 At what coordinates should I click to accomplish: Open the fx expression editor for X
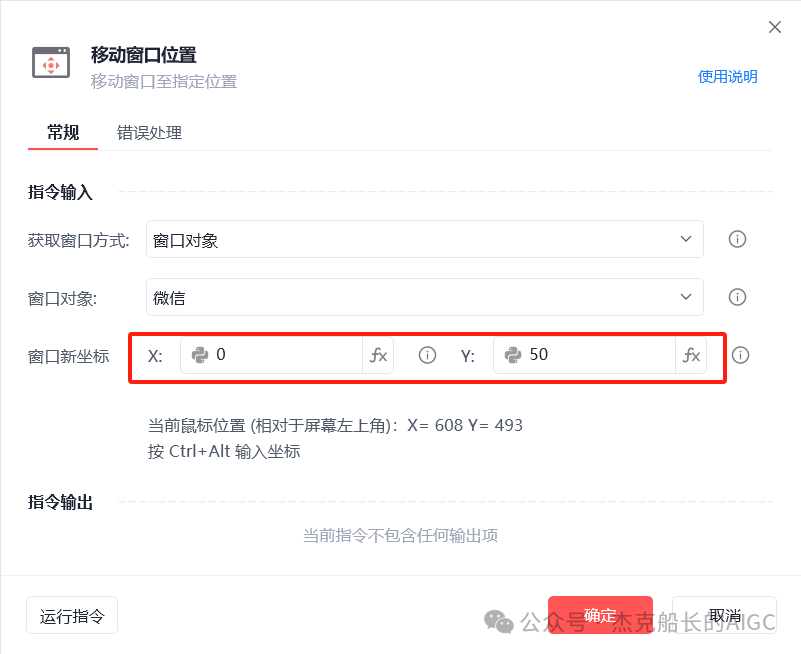point(380,355)
